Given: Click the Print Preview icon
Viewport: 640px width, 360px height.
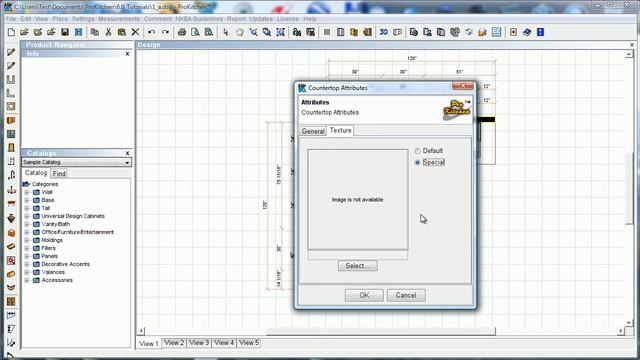Looking at the screenshot, I should pyautogui.click(x=195, y=32).
